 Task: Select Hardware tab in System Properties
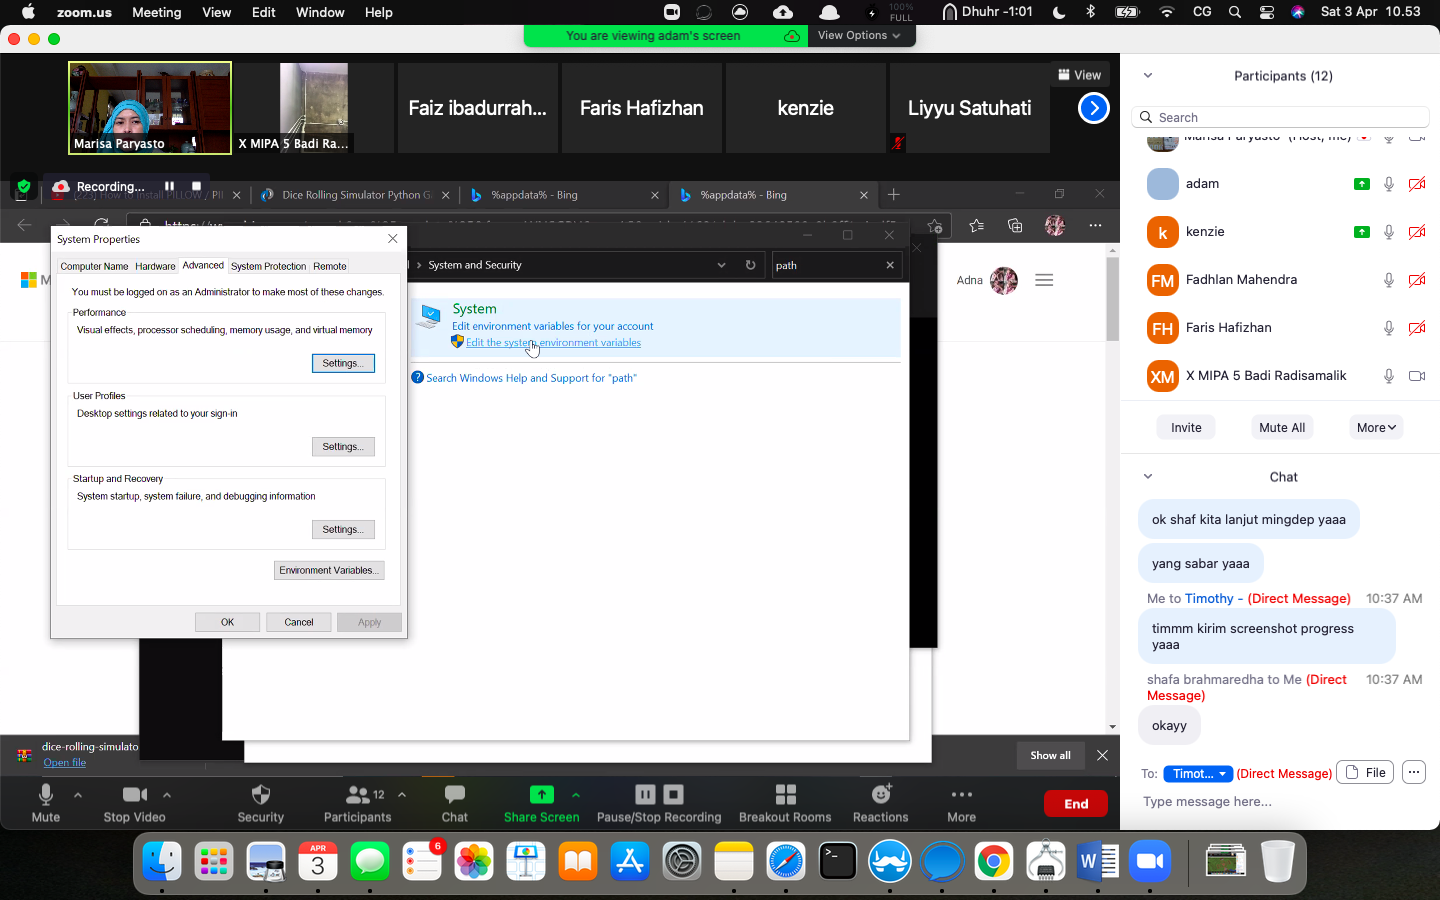tap(155, 266)
